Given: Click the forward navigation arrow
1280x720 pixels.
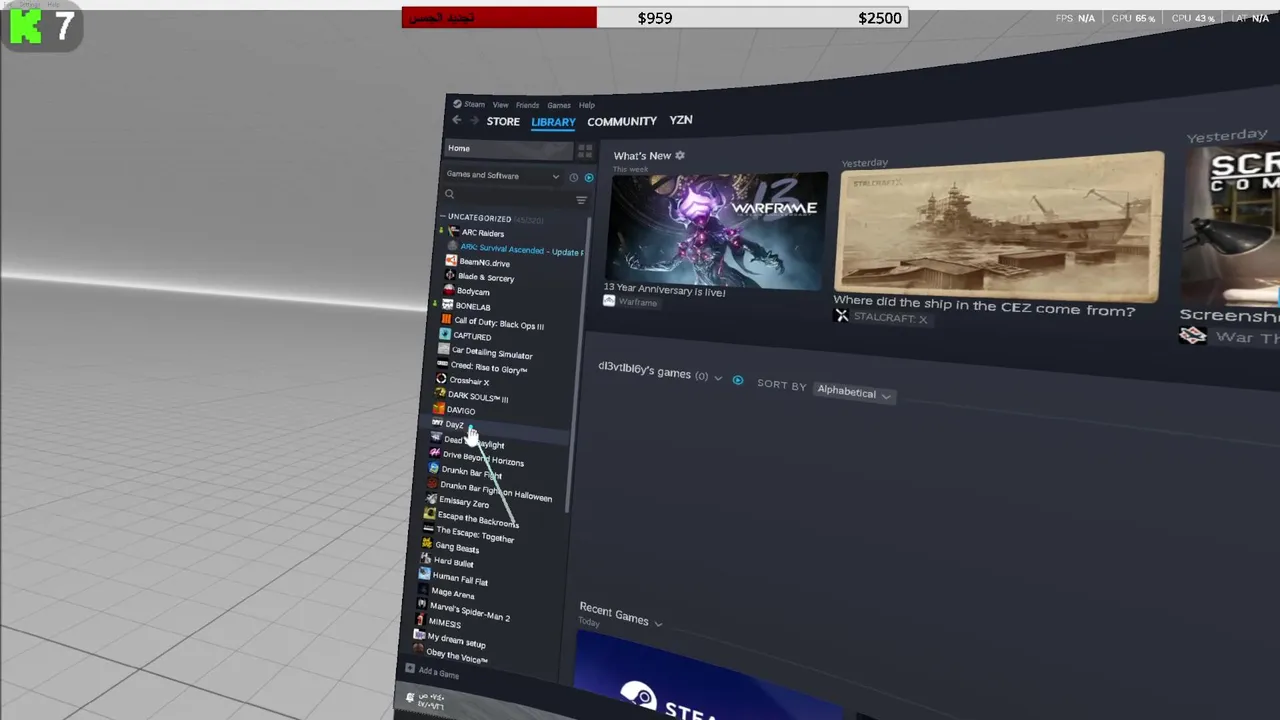Looking at the screenshot, I should tap(474, 120).
